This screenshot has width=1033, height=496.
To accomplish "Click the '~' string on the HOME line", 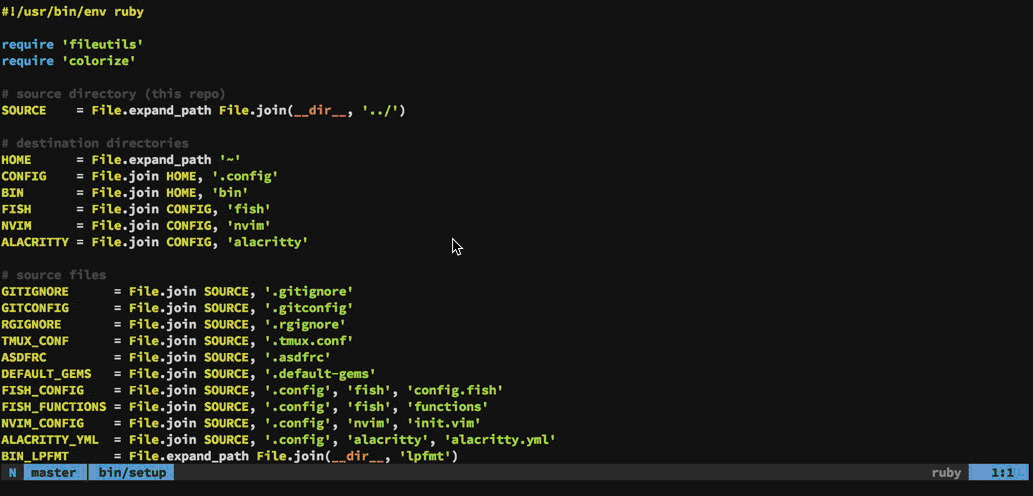I will (230, 160).
